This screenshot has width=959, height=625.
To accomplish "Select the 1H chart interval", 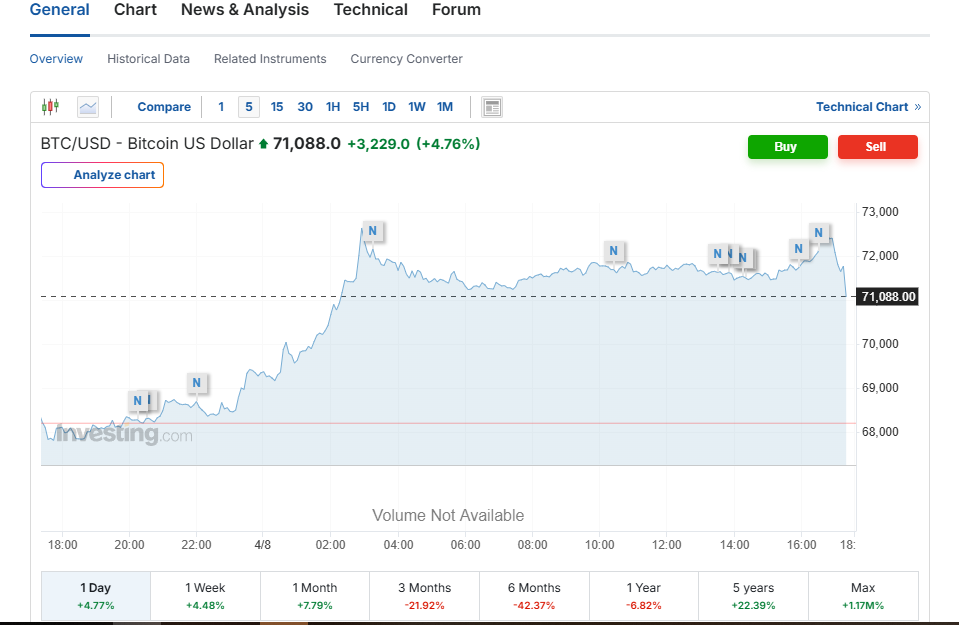I will tap(333, 107).
